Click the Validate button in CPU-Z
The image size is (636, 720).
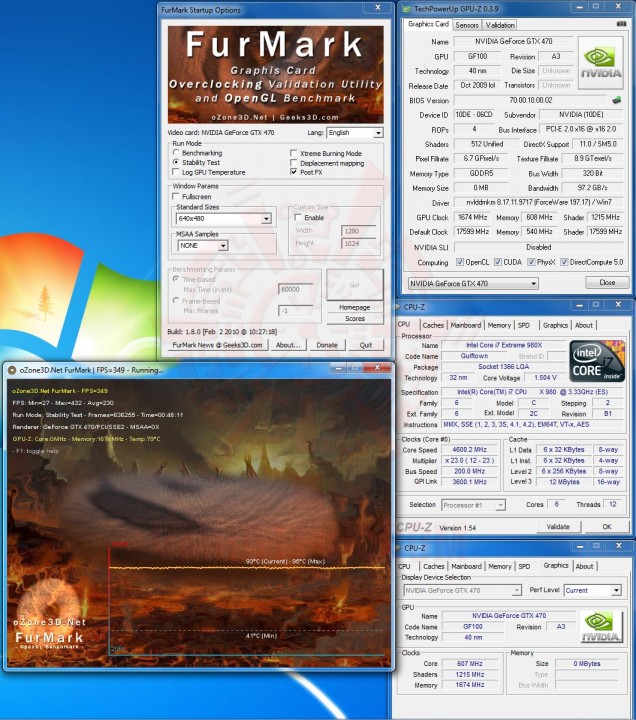558,527
